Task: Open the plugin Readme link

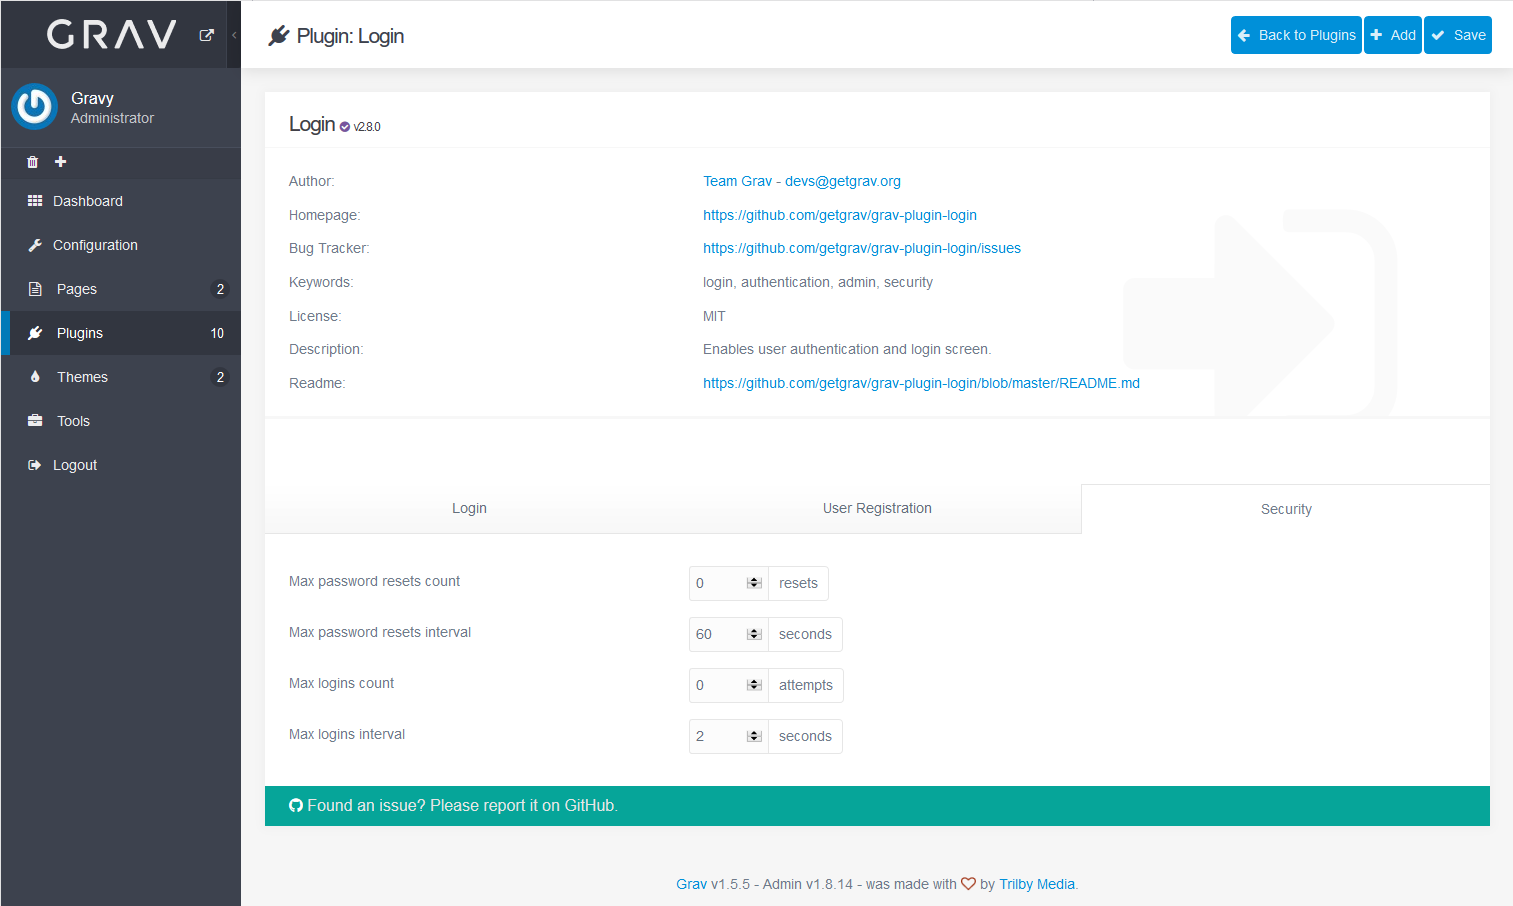Action: (x=921, y=383)
